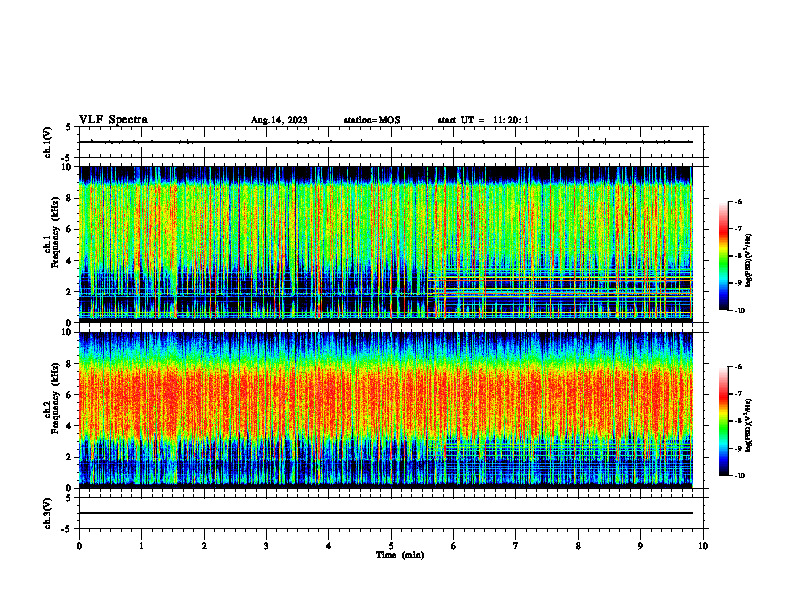Click the ch.3 voltage waveform trace
Viewport: 792px width, 612px height.
[386, 513]
